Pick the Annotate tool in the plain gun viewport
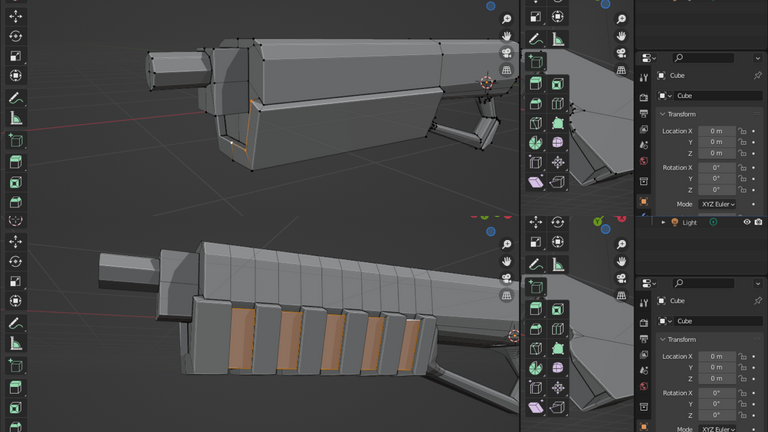 tap(16, 98)
